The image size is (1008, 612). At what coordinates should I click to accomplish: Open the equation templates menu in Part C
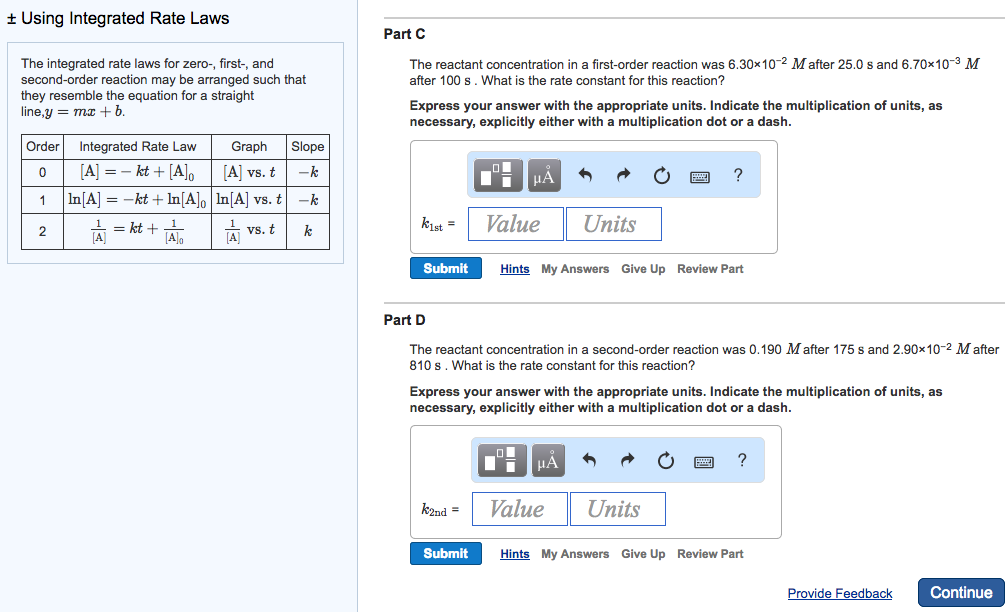498,175
